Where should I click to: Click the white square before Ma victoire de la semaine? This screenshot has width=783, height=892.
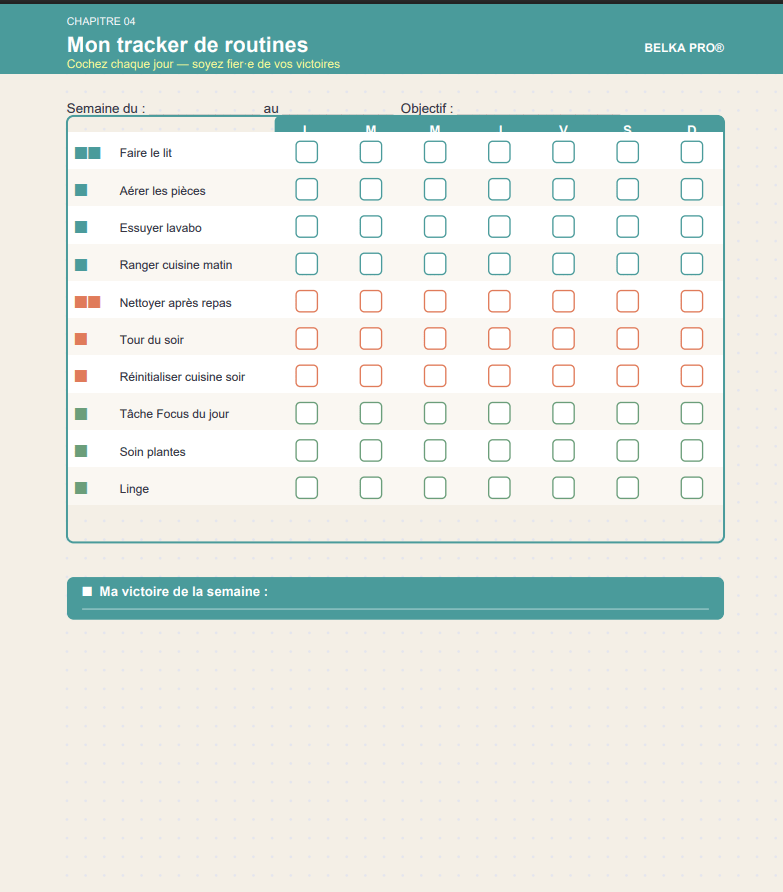pyautogui.click(x=87, y=591)
